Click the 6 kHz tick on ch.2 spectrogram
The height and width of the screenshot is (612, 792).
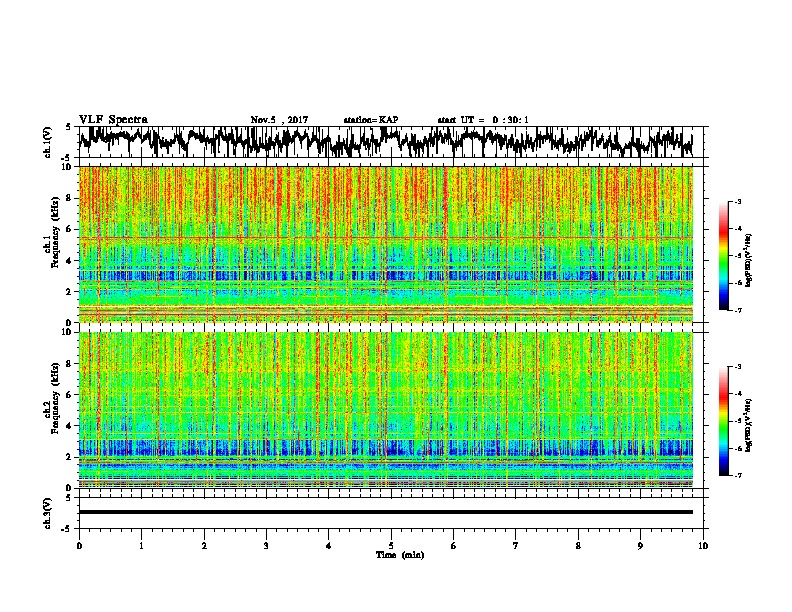click(70, 394)
